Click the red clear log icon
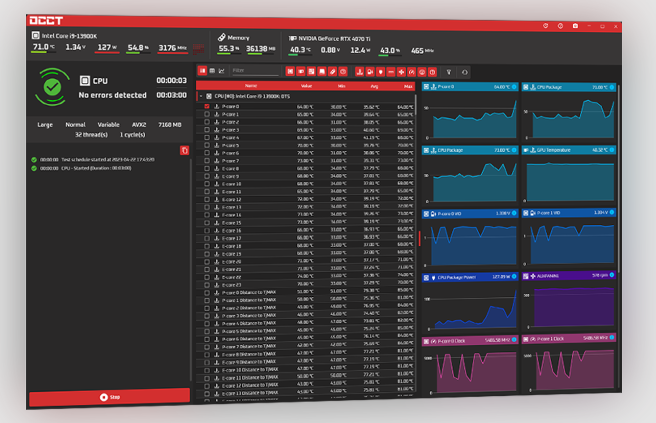 point(183,150)
